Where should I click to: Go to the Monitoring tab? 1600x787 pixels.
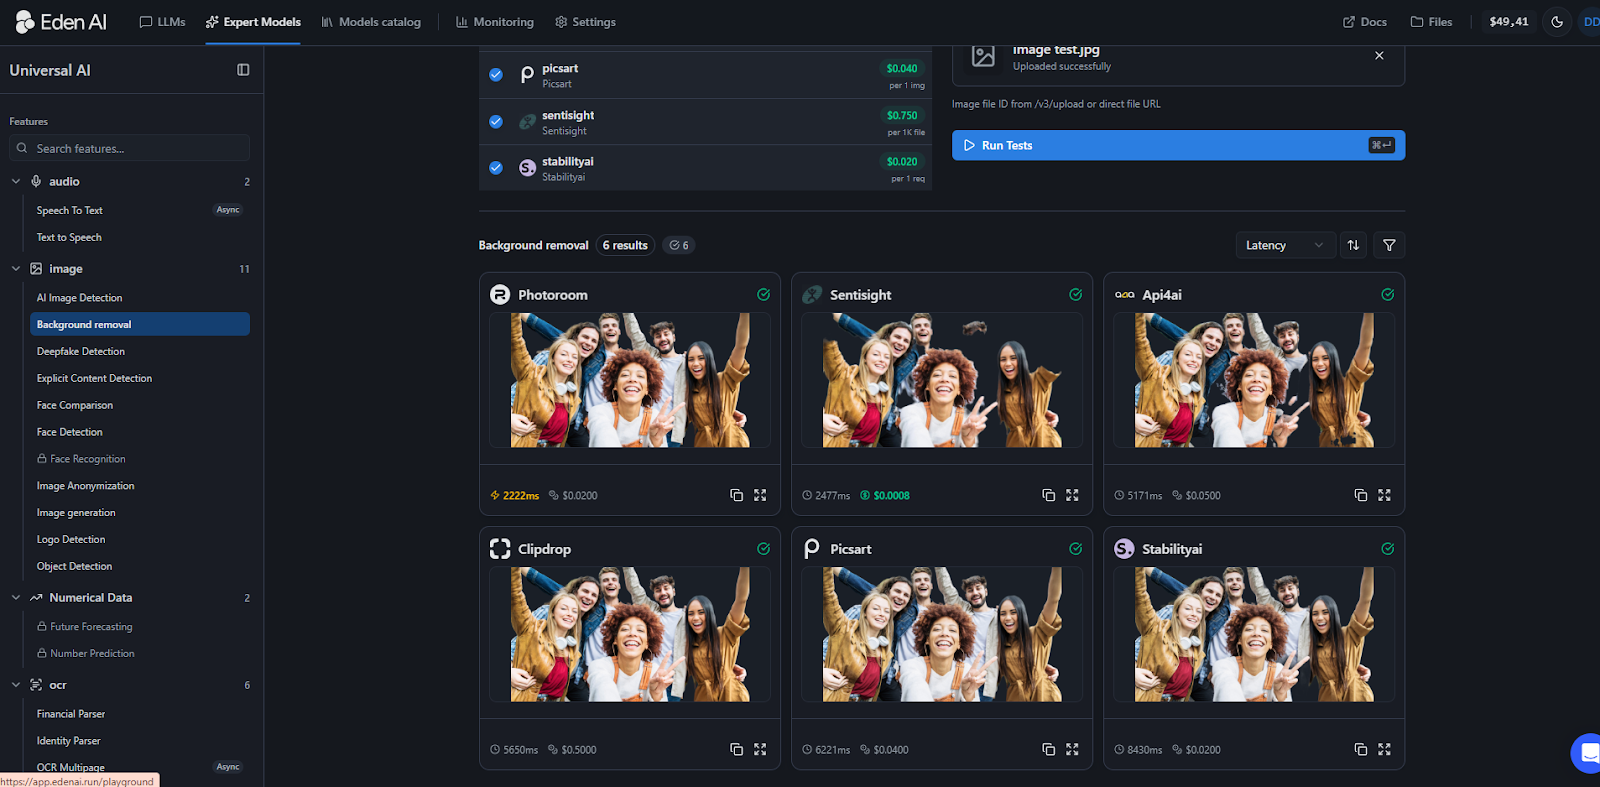(x=495, y=22)
